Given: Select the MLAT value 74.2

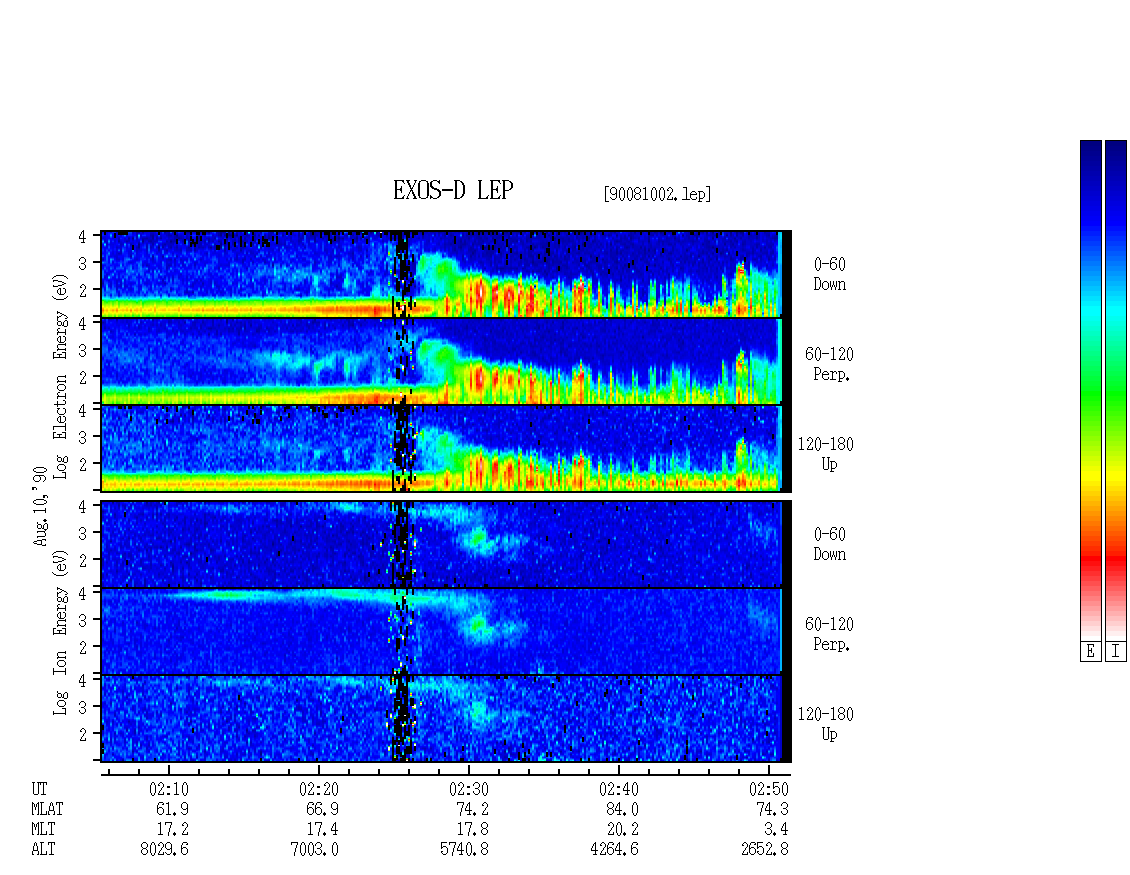Looking at the screenshot, I should coord(472,809).
